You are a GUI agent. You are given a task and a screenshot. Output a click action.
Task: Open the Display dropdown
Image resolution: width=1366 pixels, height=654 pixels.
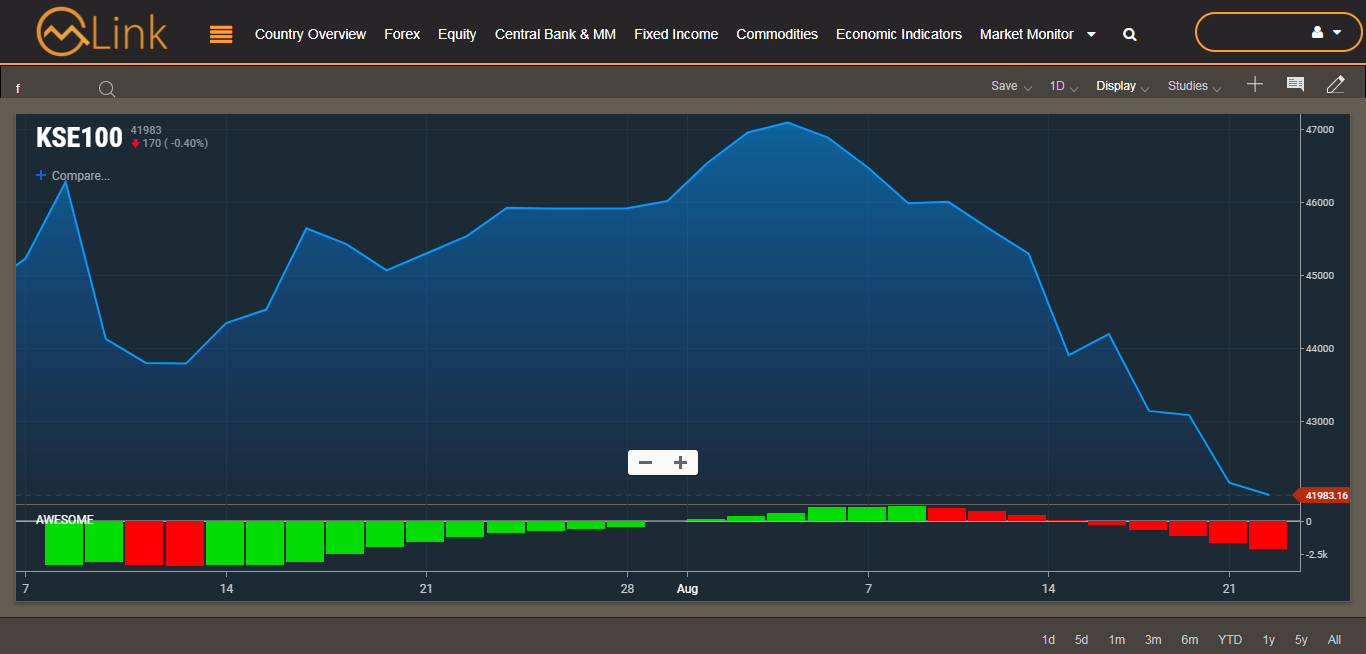point(1123,86)
